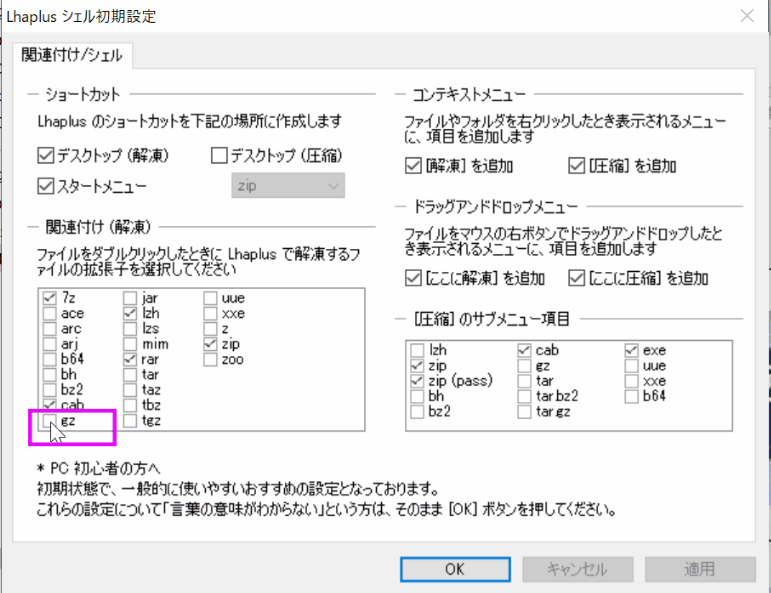Screen dimensions: 771x593
Task: Check bh in association list
Action: pyautogui.click(x=49, y=374)
